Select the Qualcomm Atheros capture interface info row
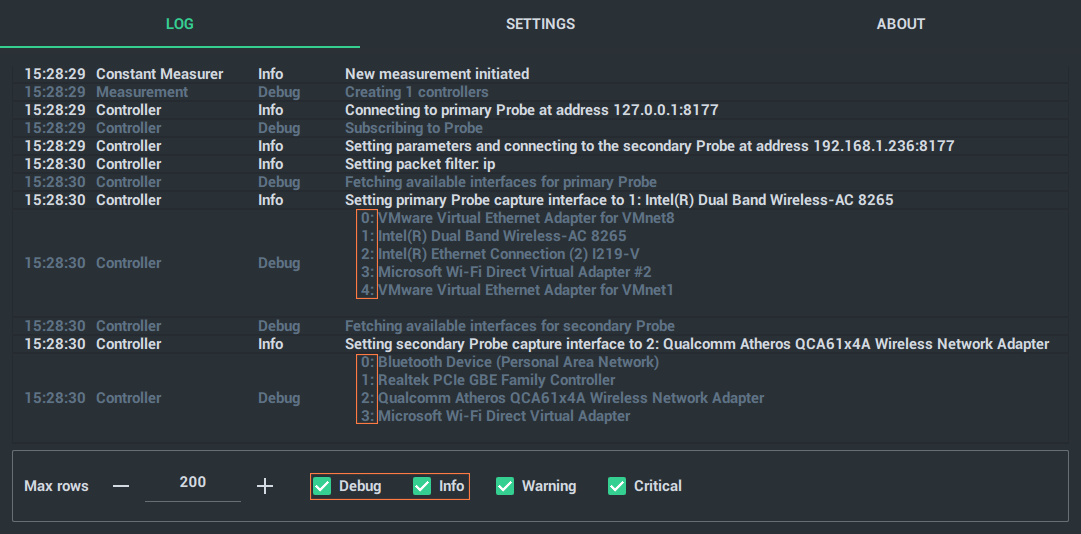This screenshot has height=534, width=1081. tap(540, 344)
